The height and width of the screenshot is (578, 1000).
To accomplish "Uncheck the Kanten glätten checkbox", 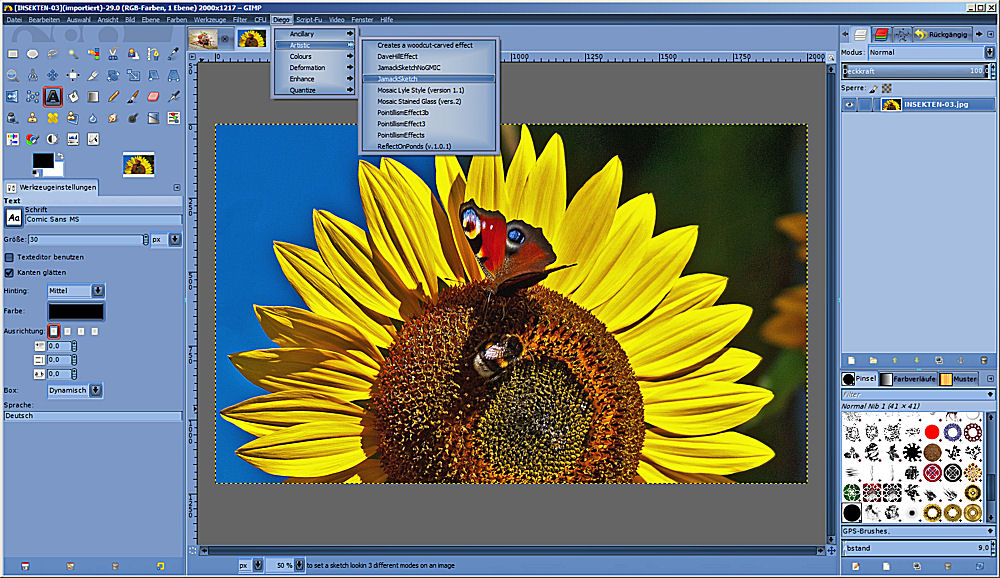I will [9, 272].
